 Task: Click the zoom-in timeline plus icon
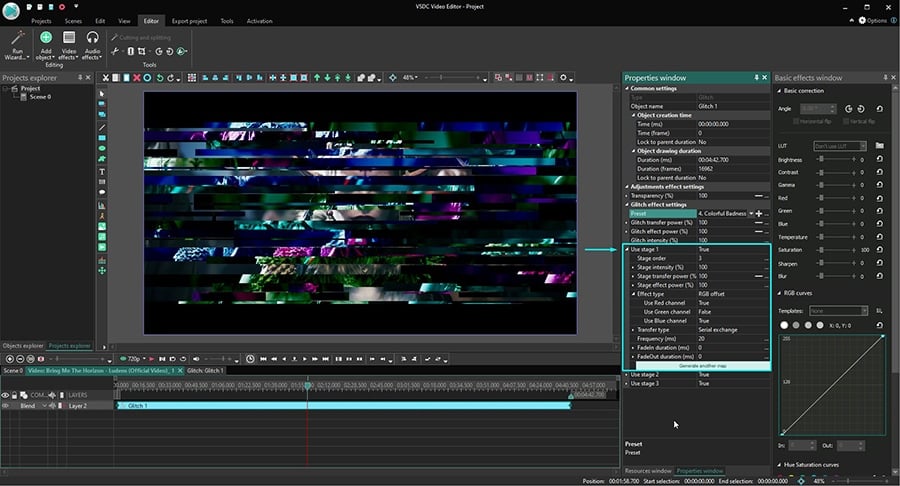tap(10, 359)
